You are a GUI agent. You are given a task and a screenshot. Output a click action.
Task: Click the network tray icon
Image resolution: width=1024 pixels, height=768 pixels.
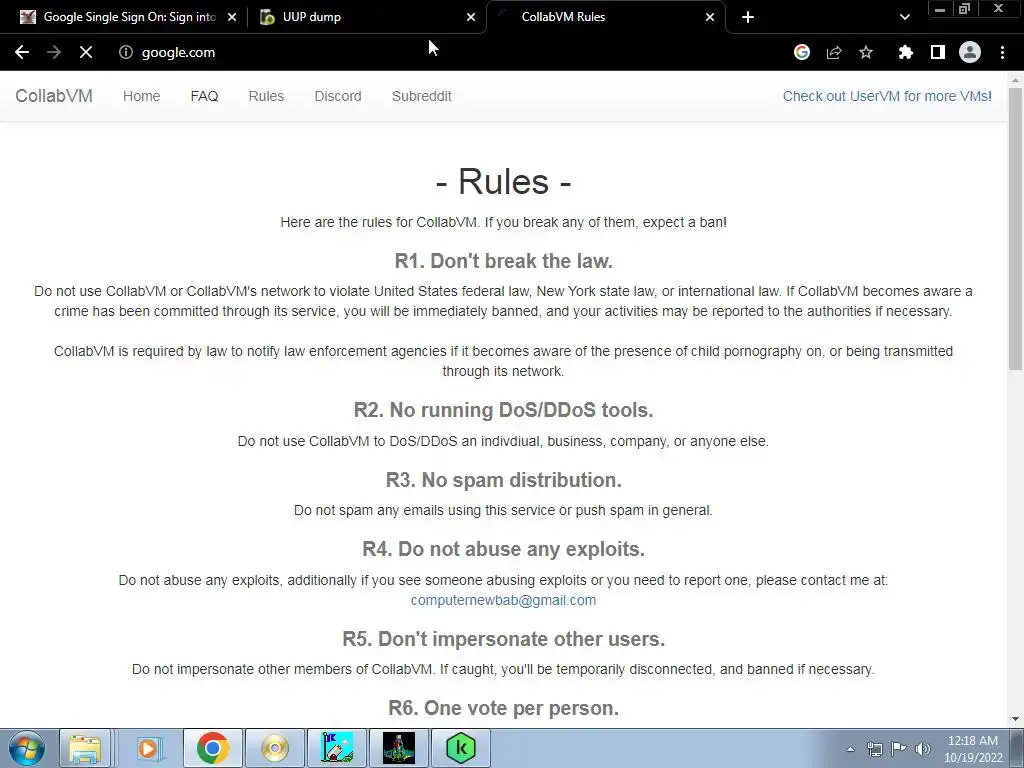pyautogui.click(x=874, y=749)
